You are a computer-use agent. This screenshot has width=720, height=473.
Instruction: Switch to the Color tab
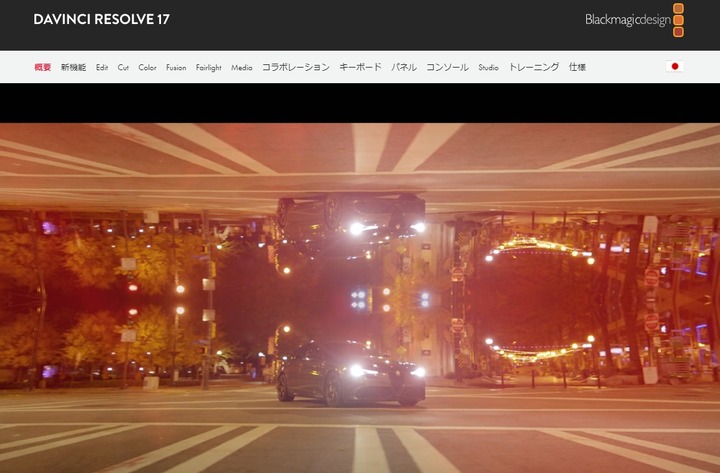click(x=147, y=67)
